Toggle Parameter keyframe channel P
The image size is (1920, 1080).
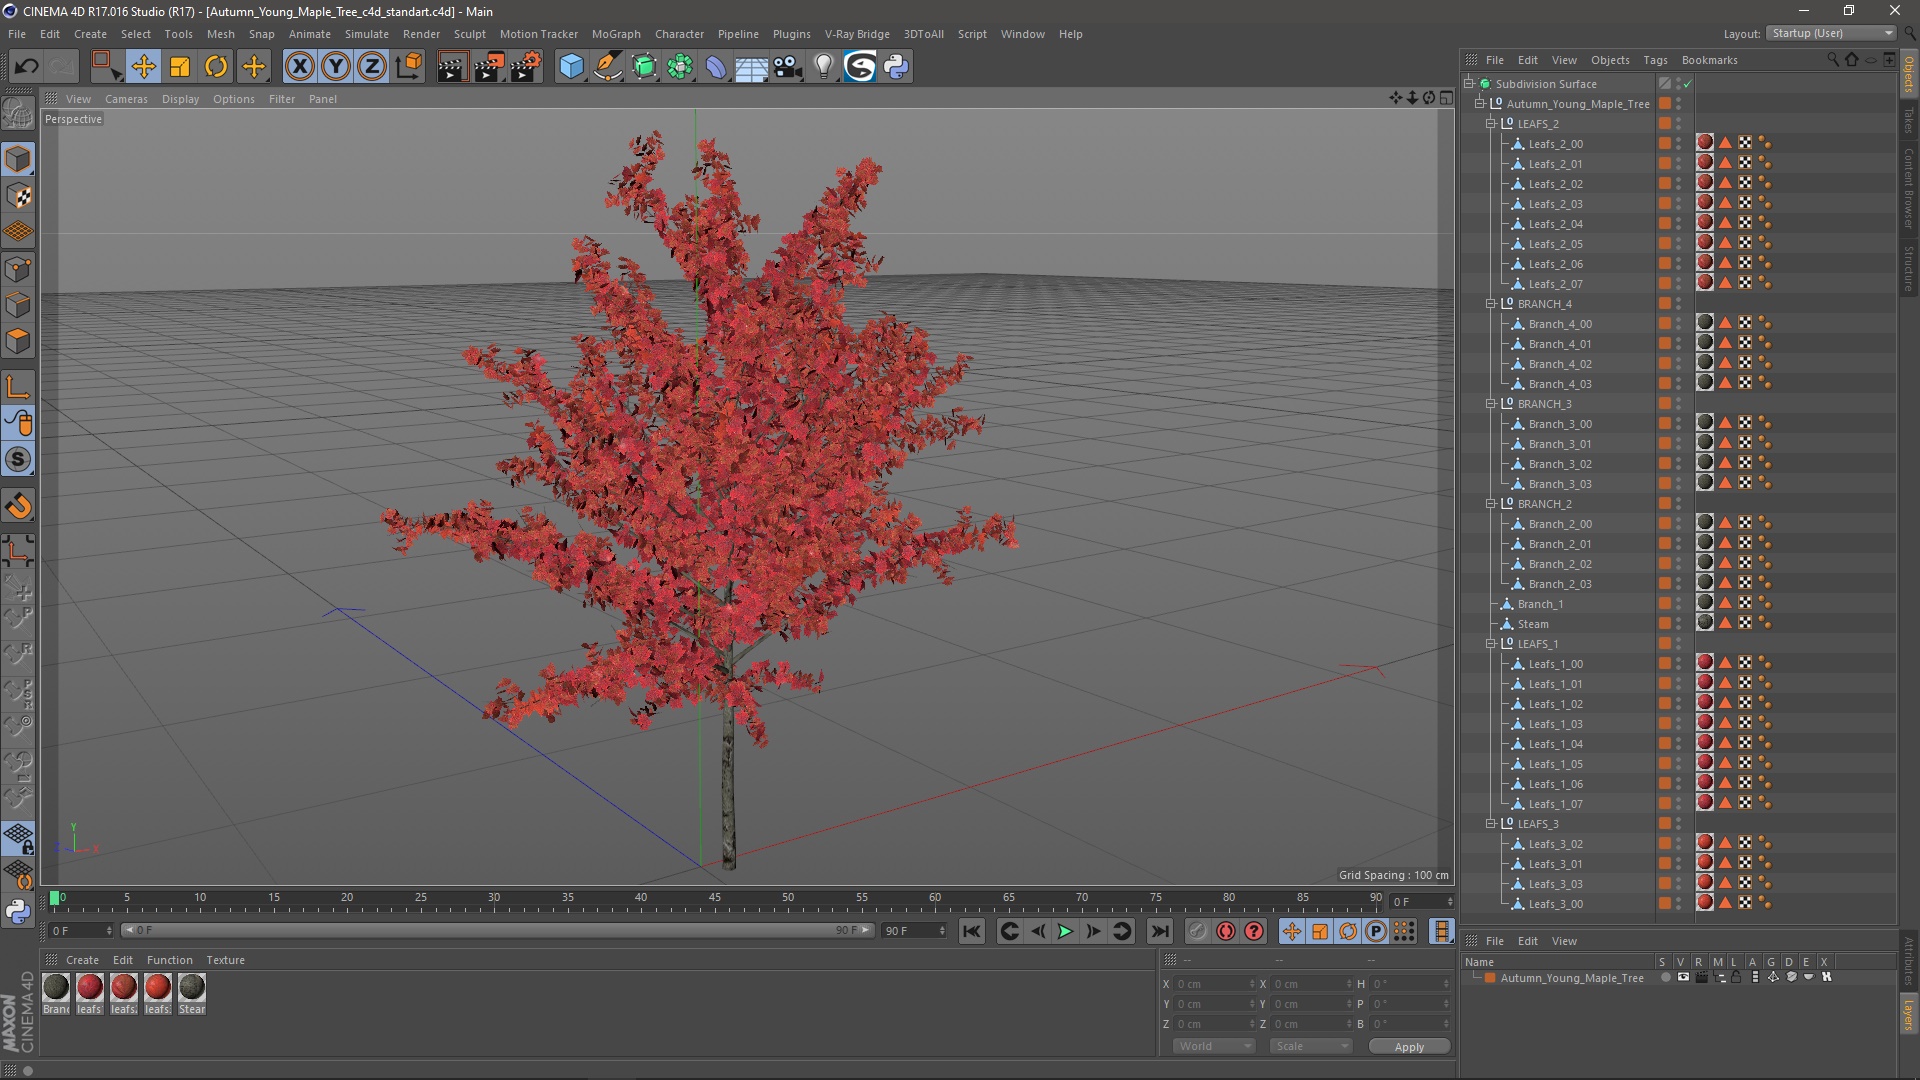[x=1376, y=931]
